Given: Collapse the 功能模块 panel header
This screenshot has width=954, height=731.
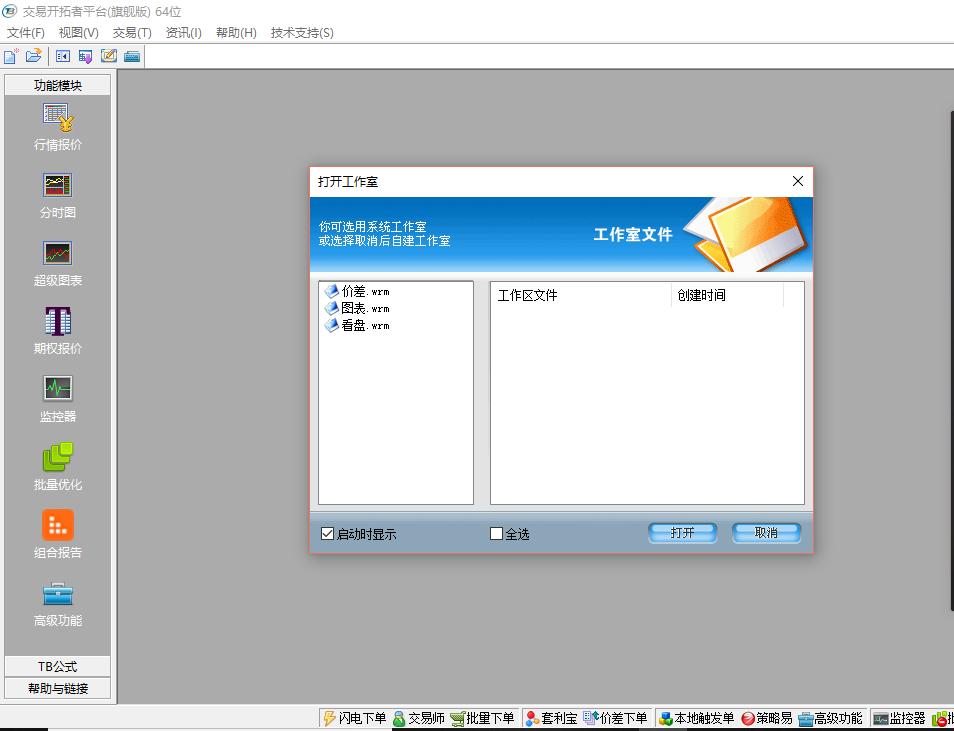Looking at the screenshot, I should [x=57, y=85].
